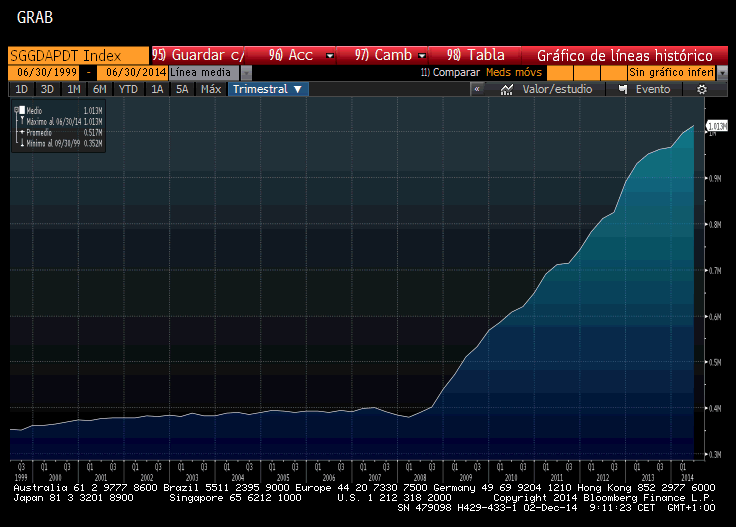The image size is (736, 527).
Task: Select the 6M range tab
Action: 99,89
